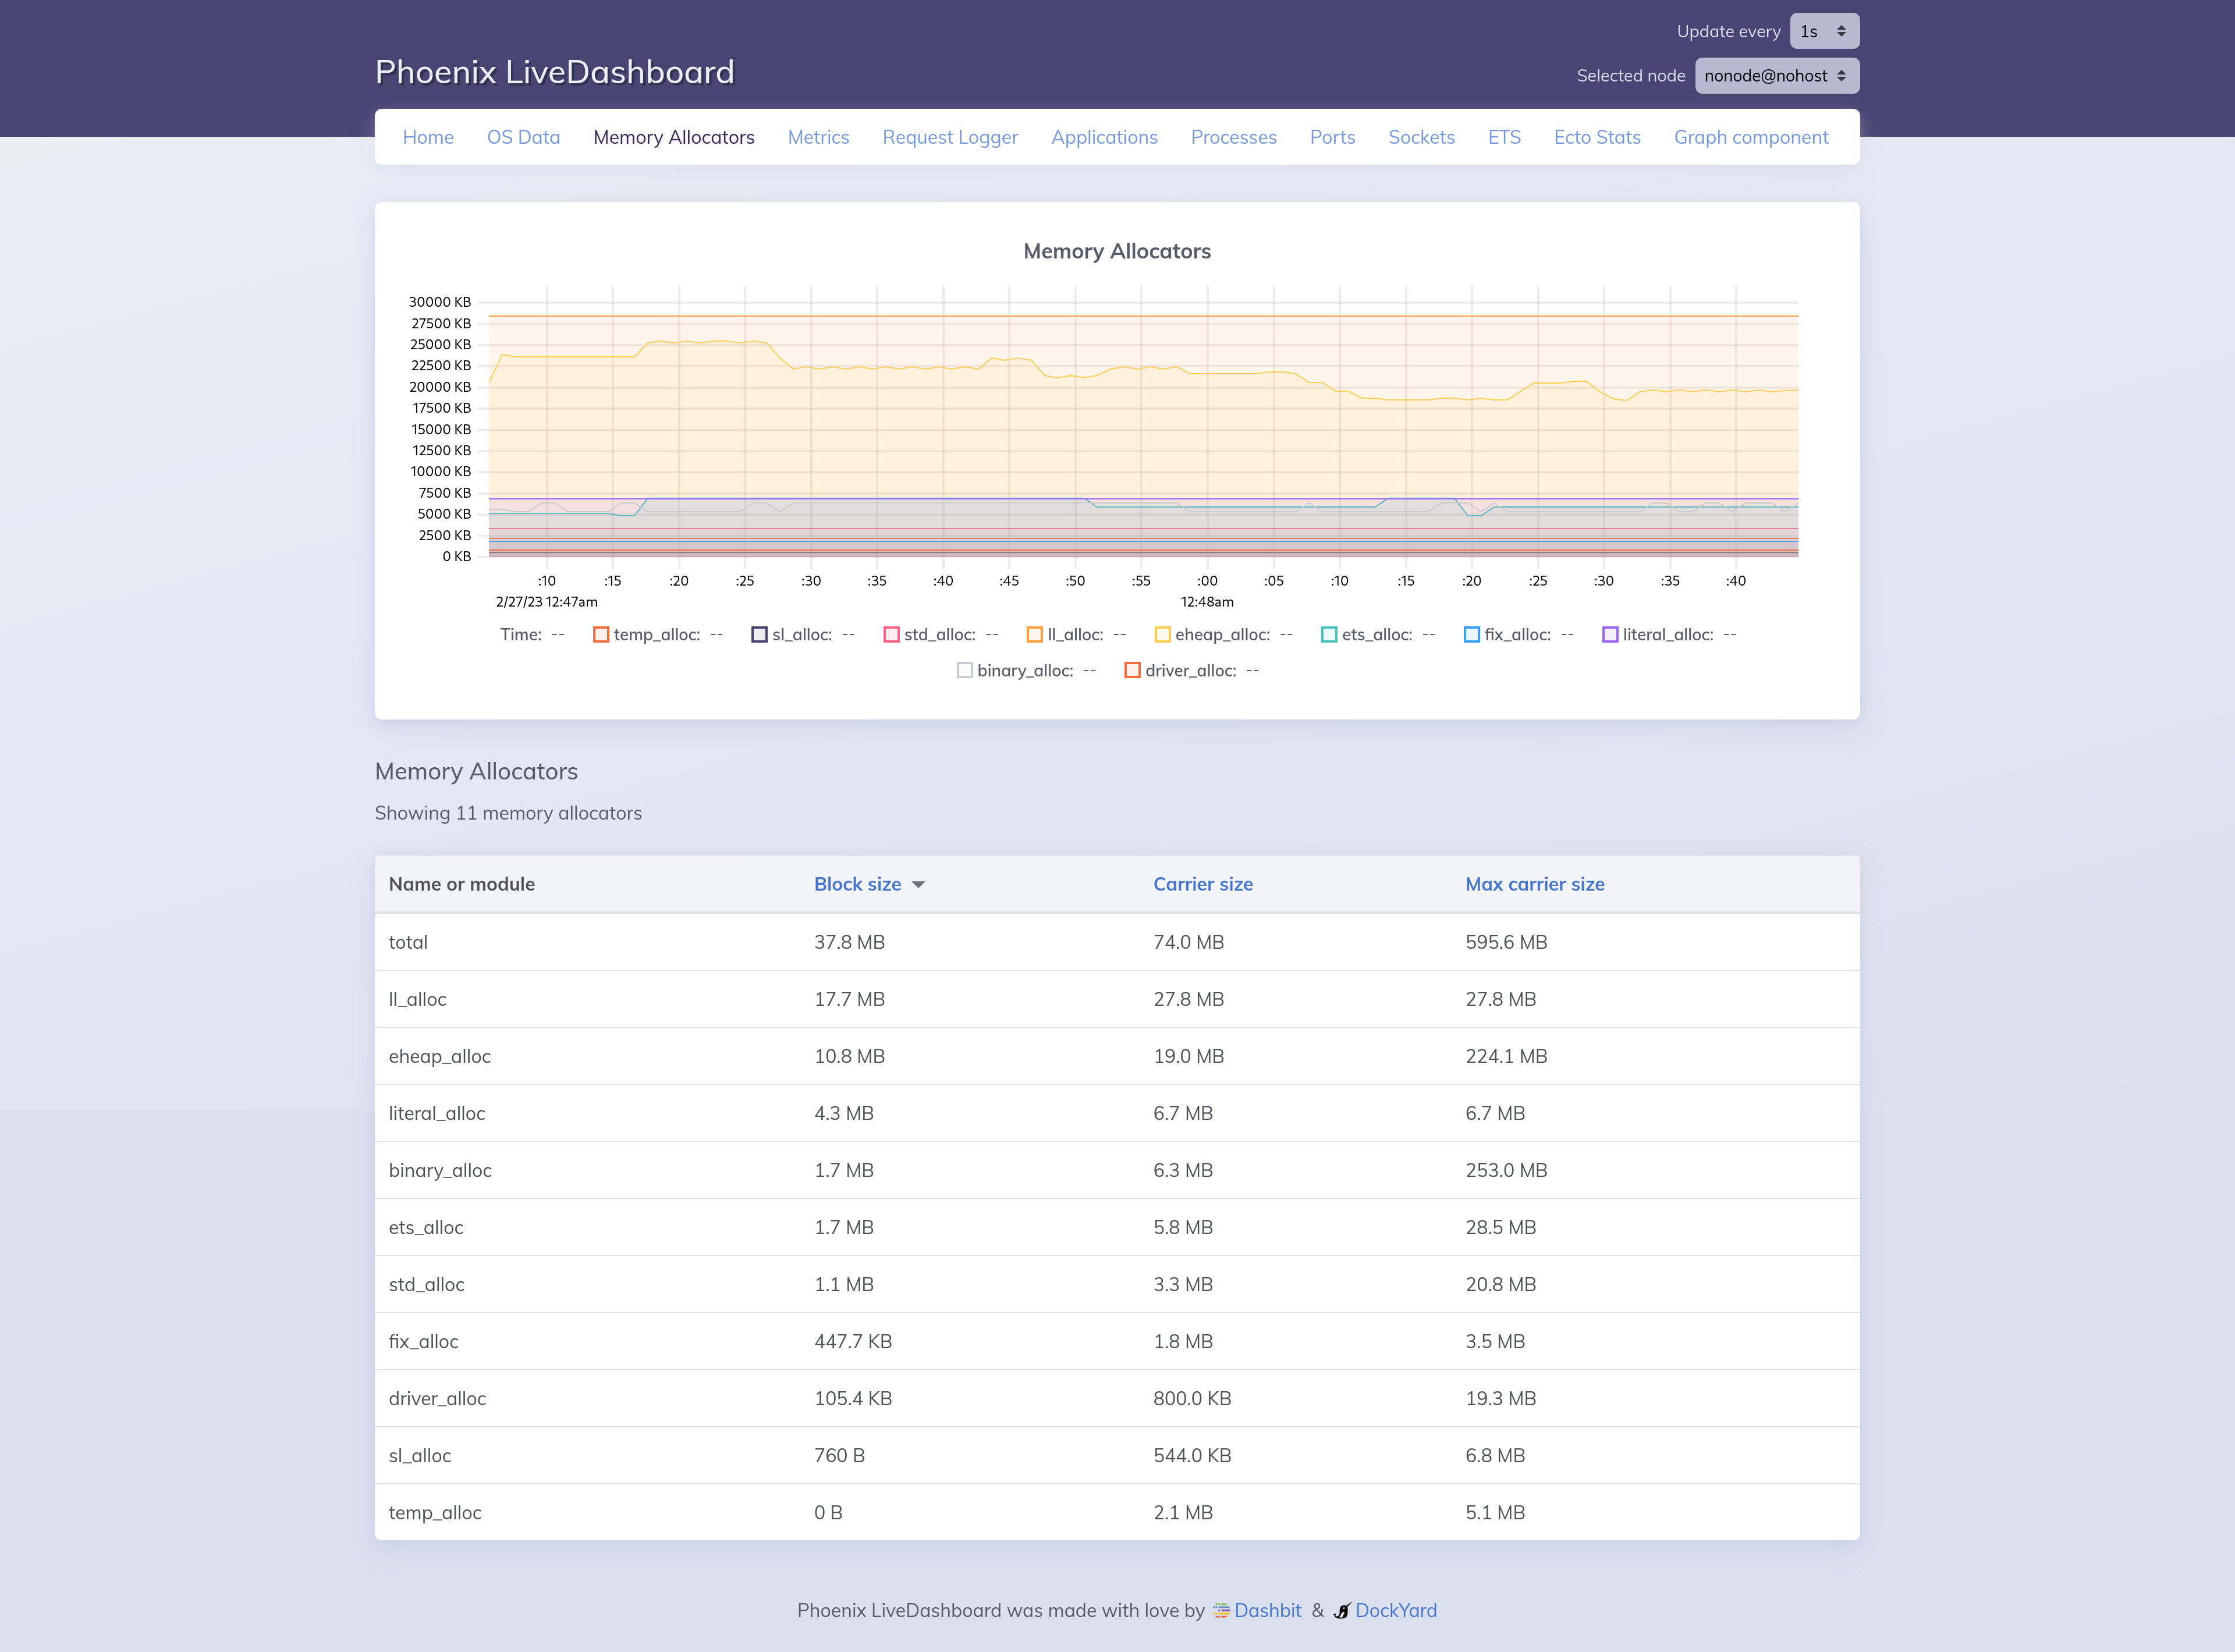2235x1652 pixels.
Task: Toggle the driver_alloc series in chart legend
Action: [1133, 670]
